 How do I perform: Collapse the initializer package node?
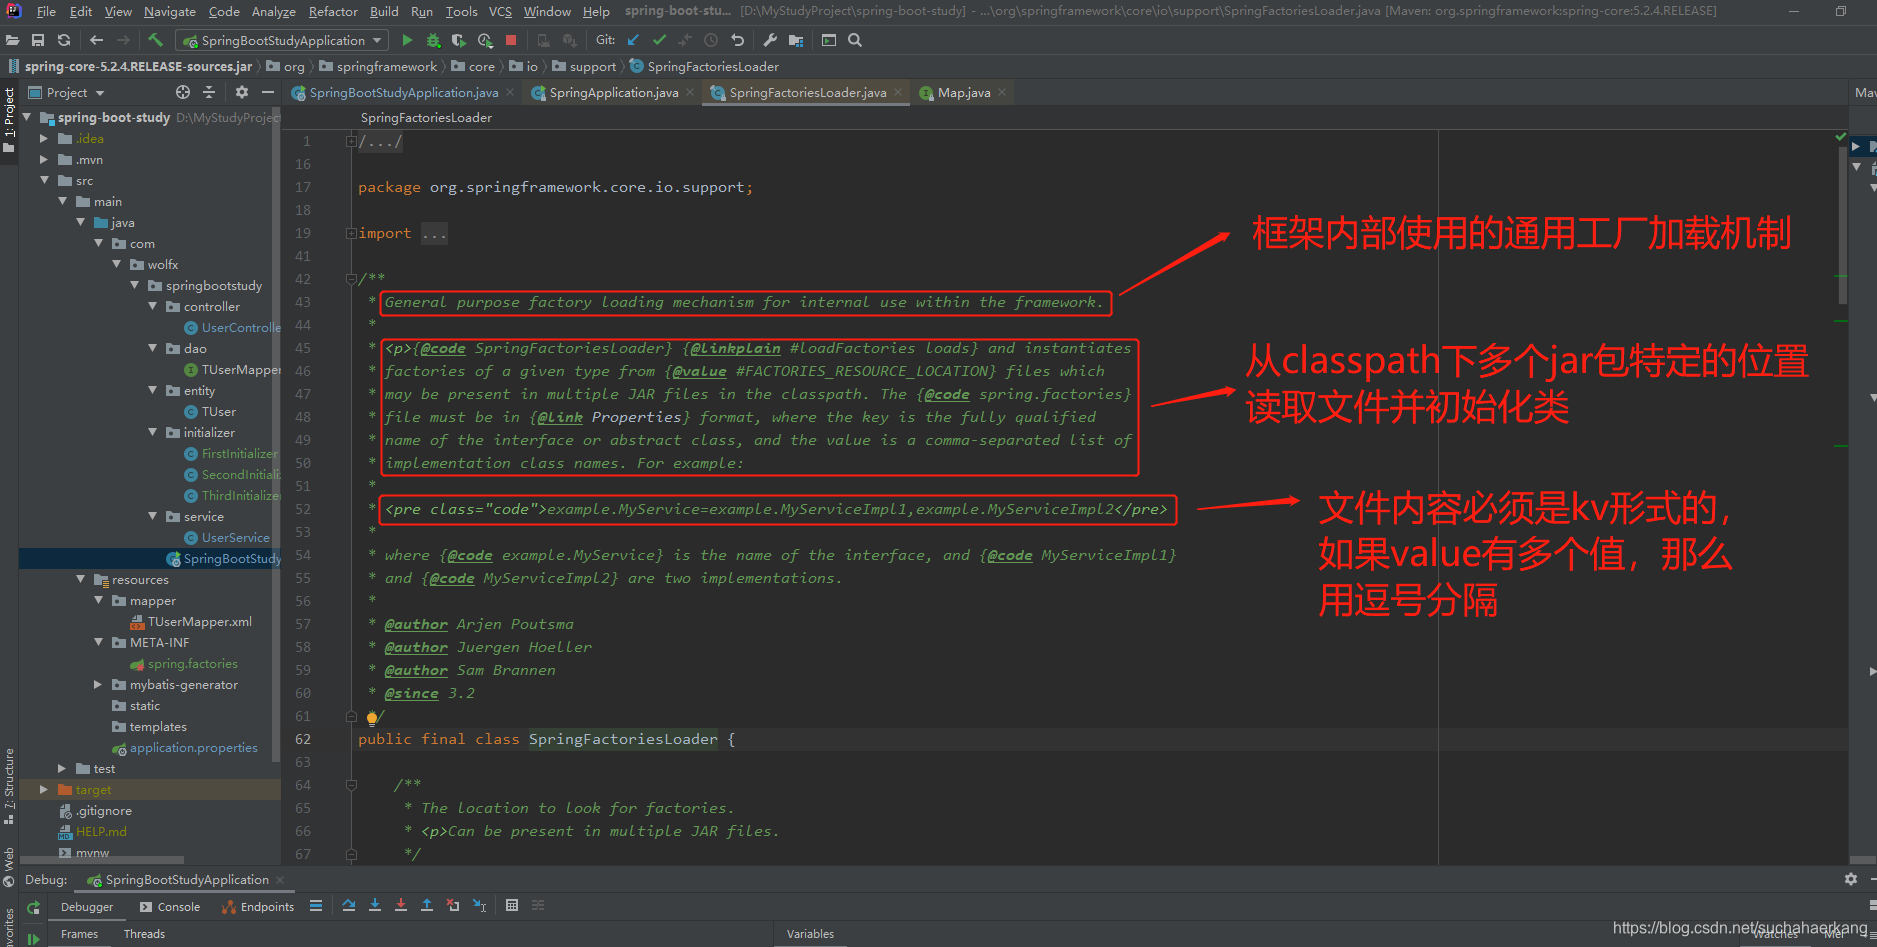coord(152,432)
